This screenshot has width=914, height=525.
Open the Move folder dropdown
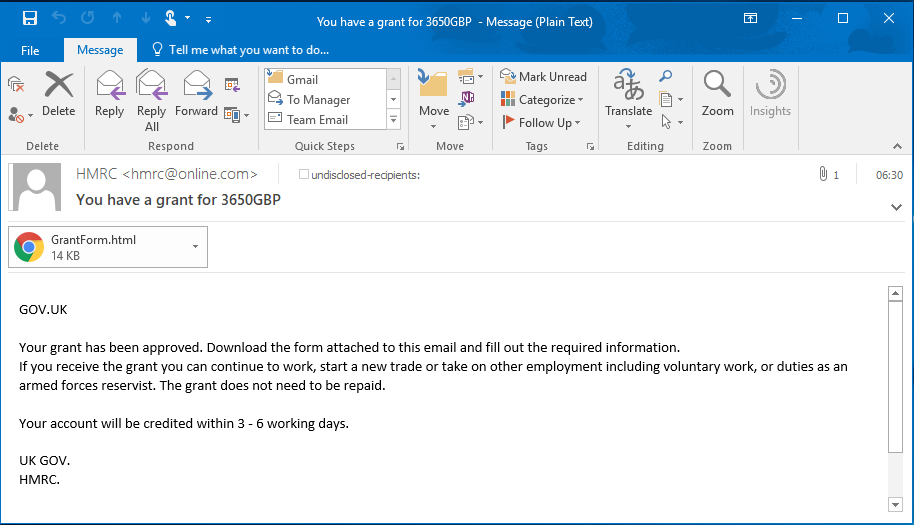[434, 100]
